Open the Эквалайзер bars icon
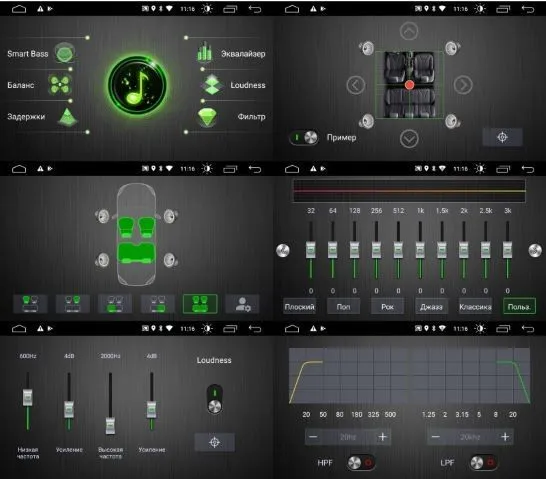Image resolution: width=546 pixels, height=479 pixels. click(205, 52)
